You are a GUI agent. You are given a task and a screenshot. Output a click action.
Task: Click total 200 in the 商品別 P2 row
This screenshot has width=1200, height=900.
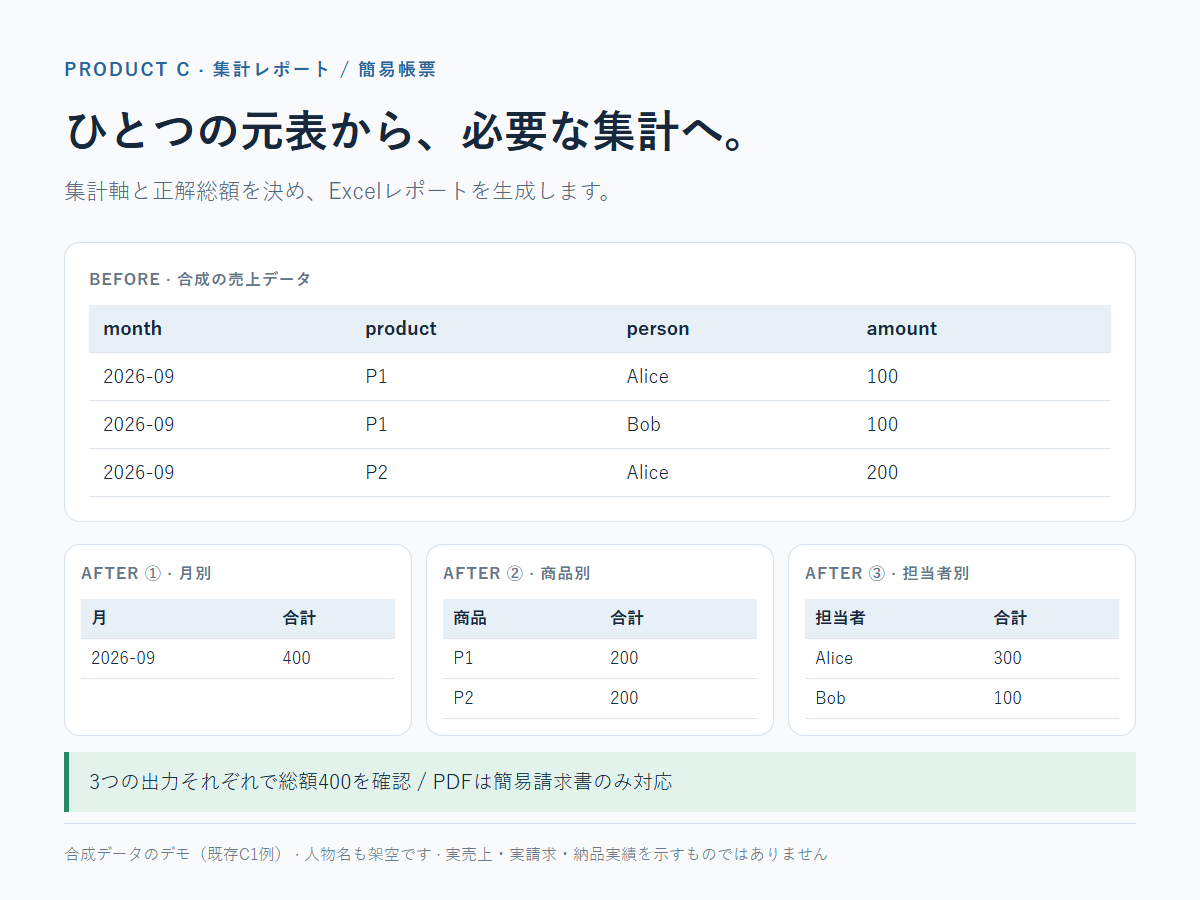(624, 698)
